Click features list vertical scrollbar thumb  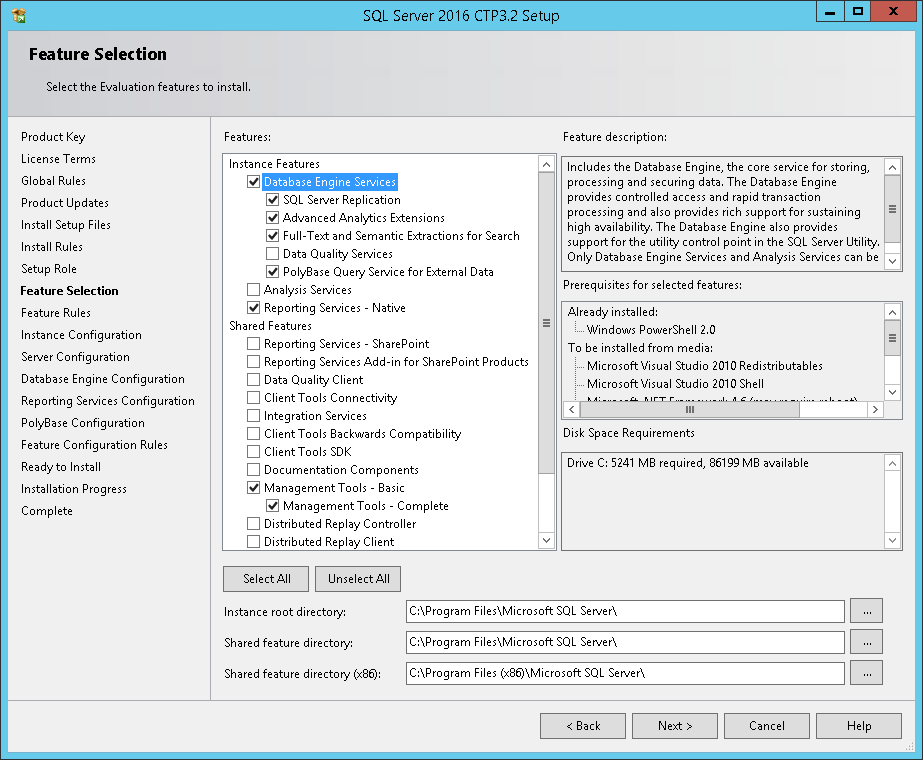[x=546, y=323]
